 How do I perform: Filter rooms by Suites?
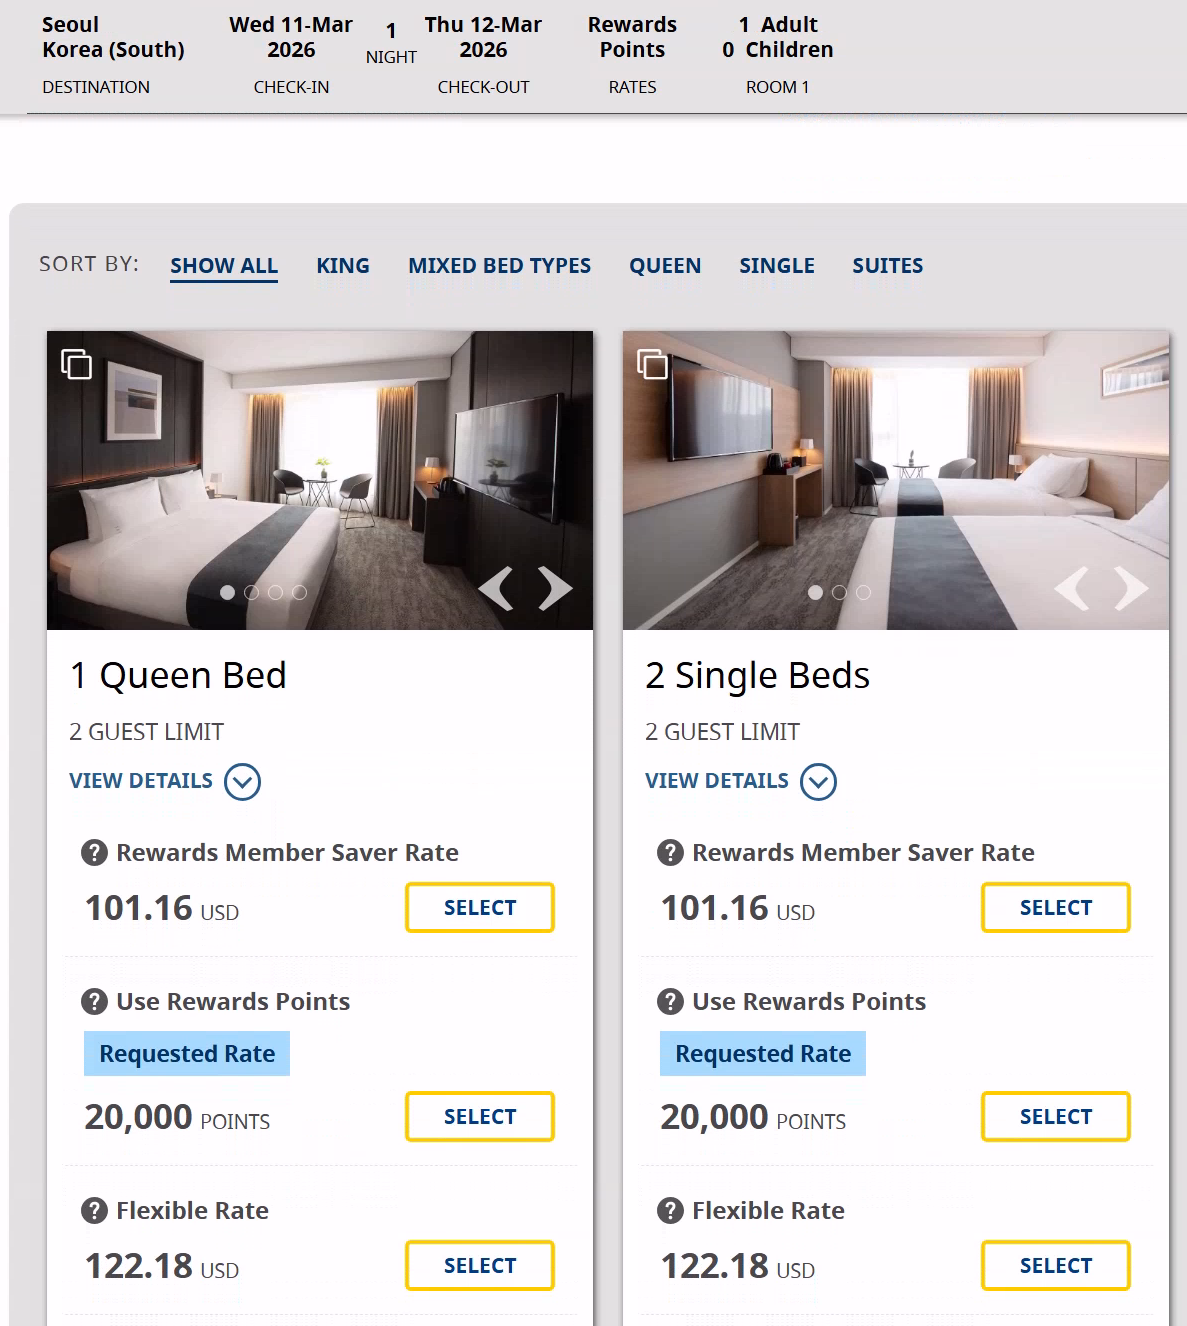(x=887, y=266)
